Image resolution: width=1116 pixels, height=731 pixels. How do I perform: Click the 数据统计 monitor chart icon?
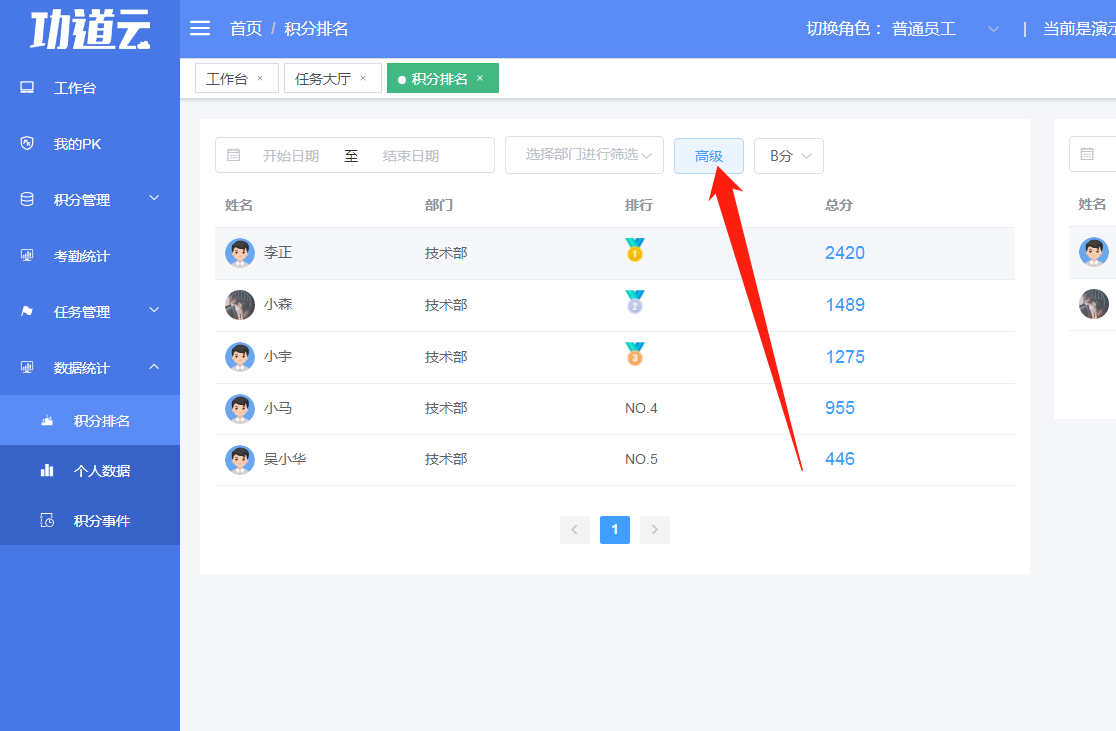click(x=27, y=367)
